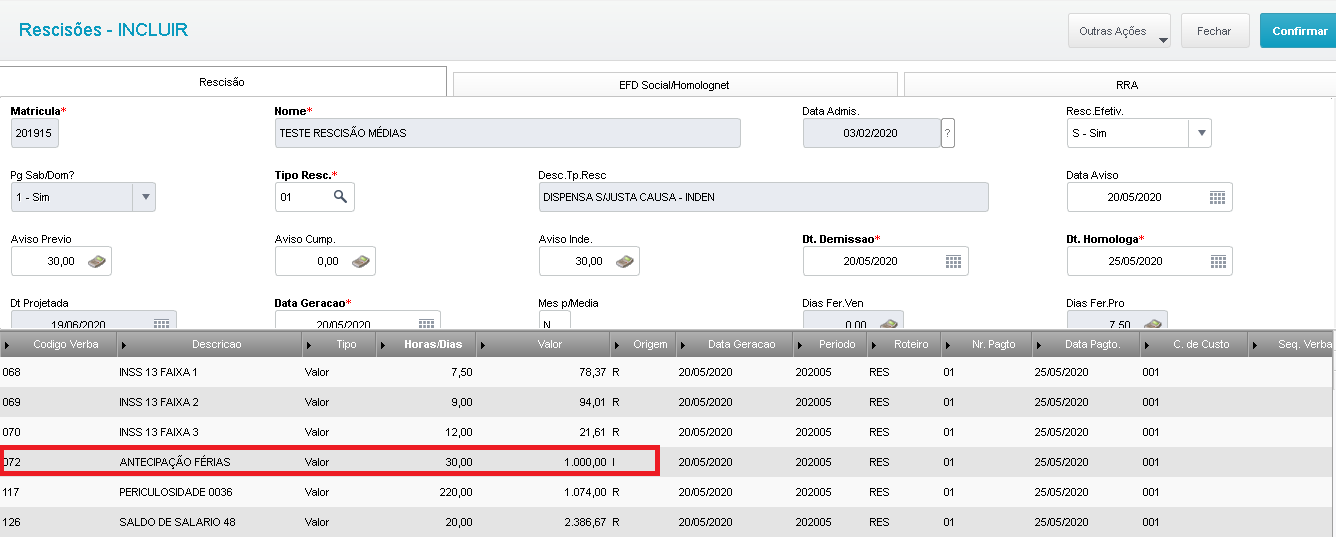
Task: Click the arrow of Tipo column header
Action: [310, 344]
